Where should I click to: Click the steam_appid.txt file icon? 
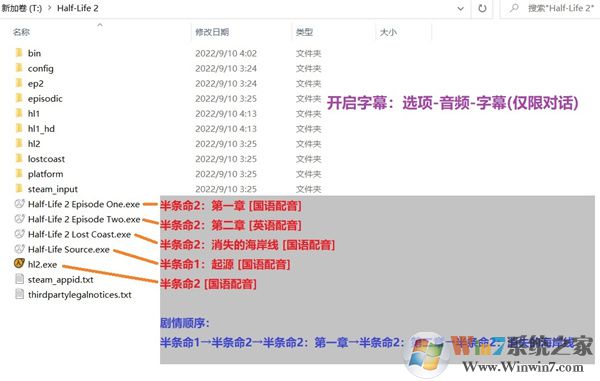19,279
